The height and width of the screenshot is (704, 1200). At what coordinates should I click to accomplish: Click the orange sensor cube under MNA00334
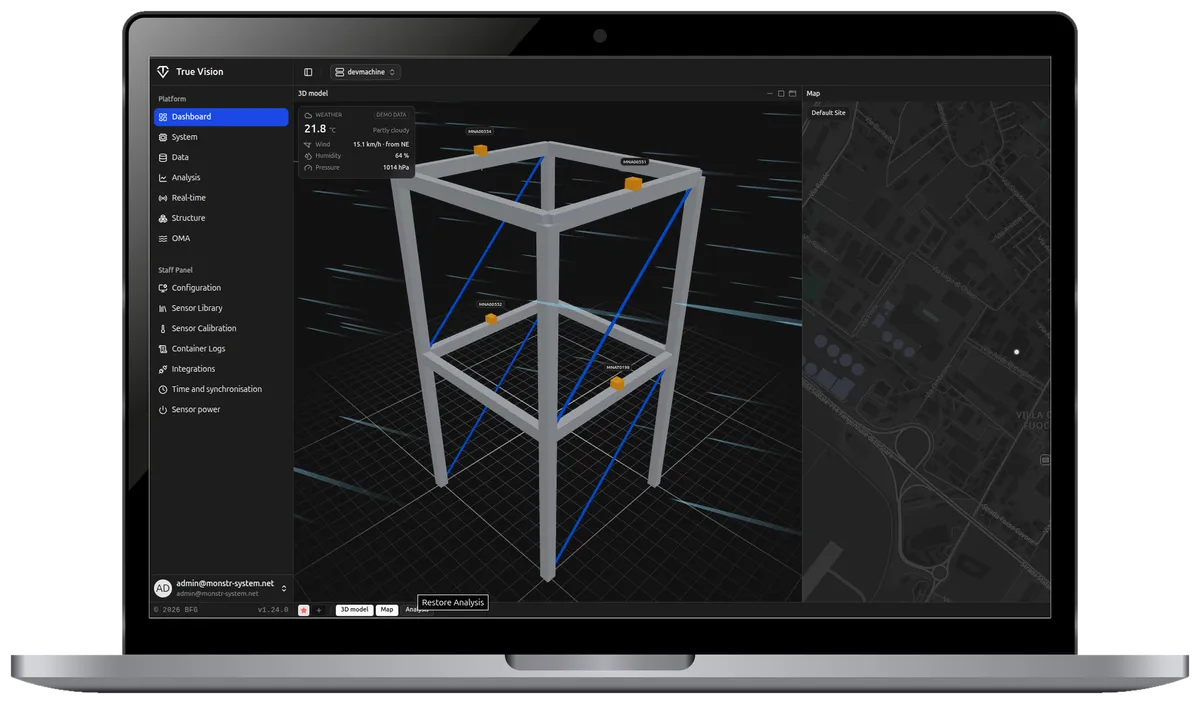480,150
